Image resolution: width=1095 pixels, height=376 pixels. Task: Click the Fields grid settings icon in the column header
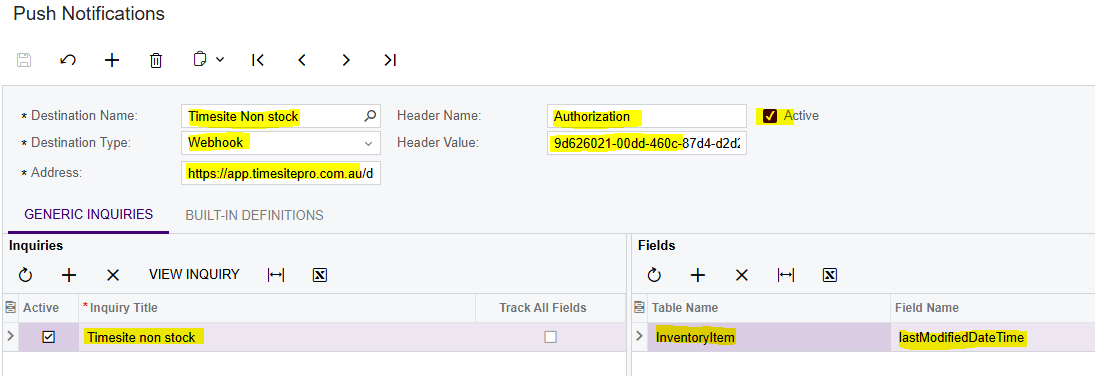coord(639,308)
